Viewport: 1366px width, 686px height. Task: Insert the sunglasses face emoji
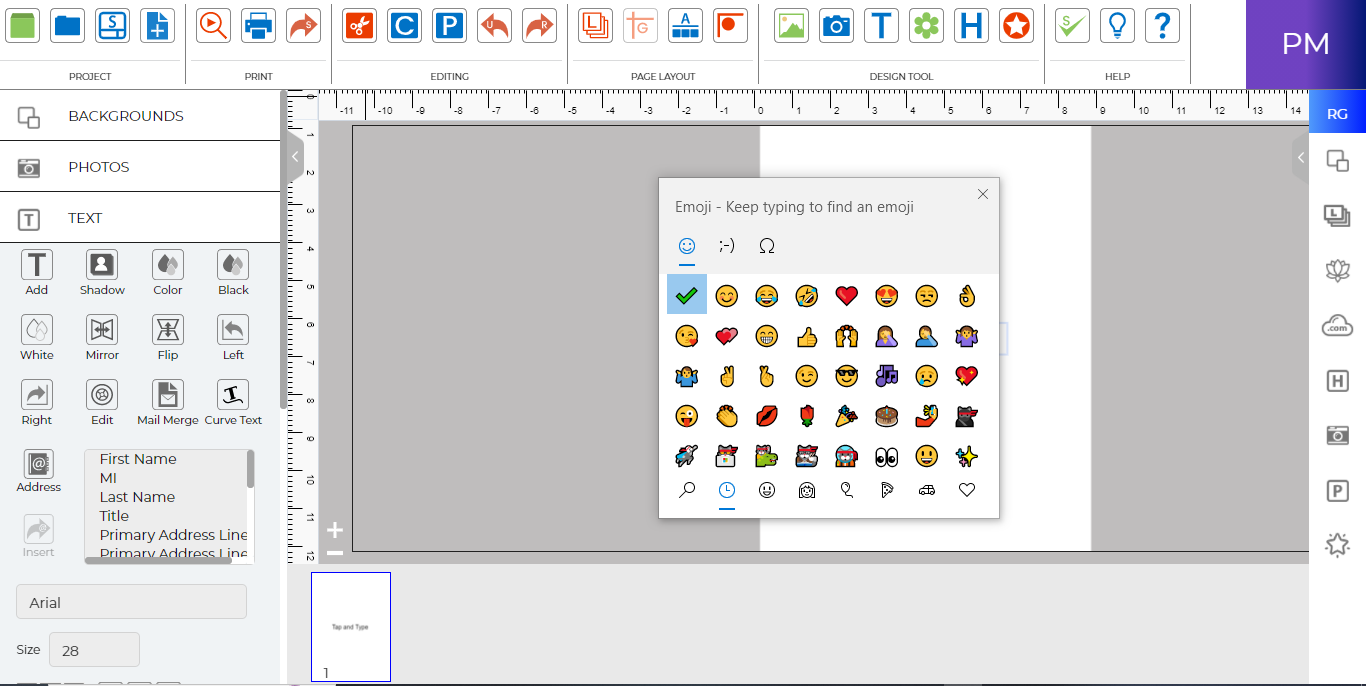(x=847, y=376)
